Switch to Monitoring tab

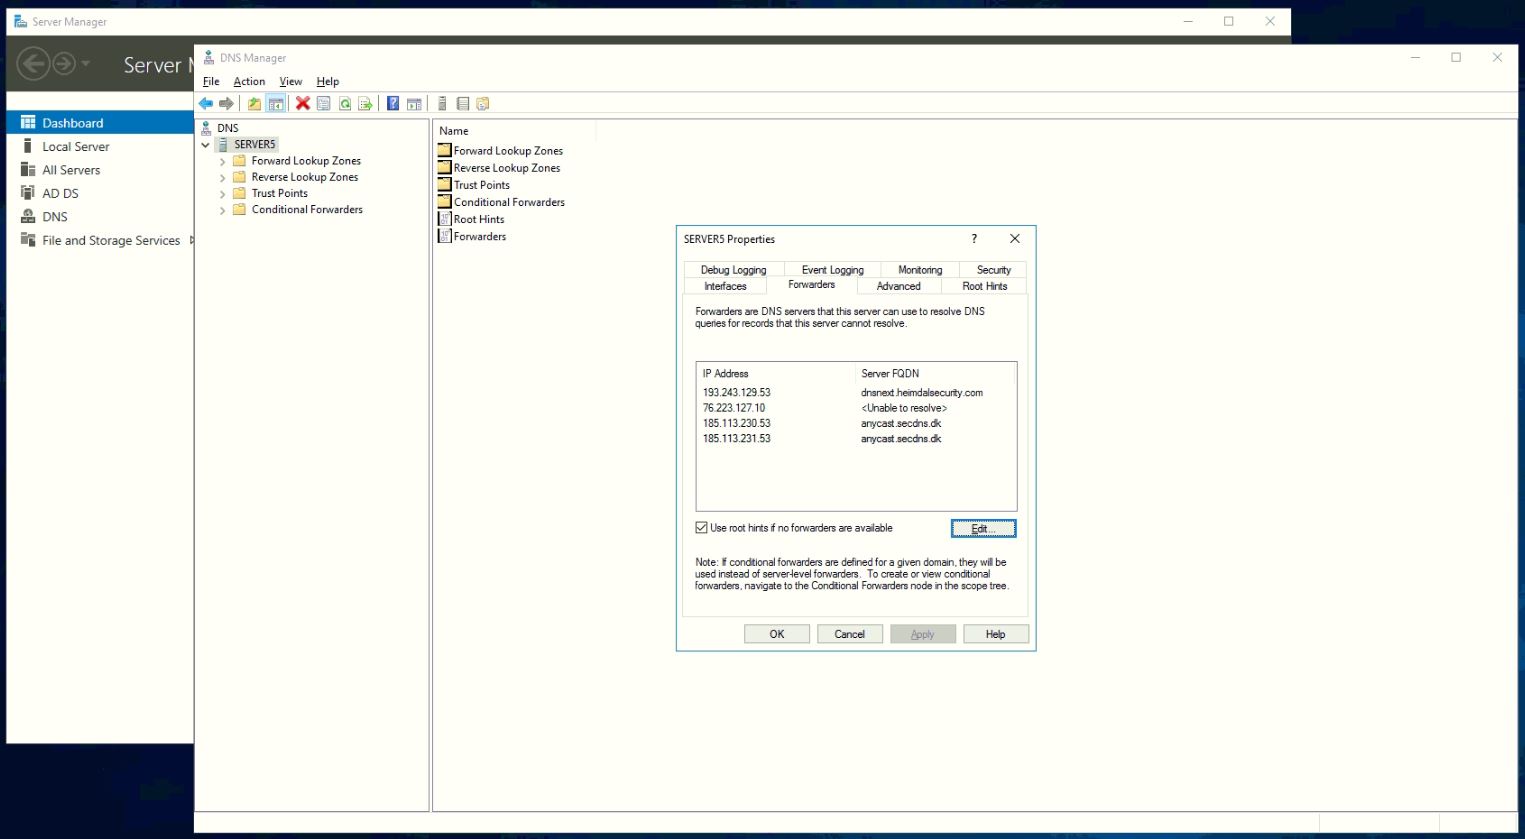(920, 270)
